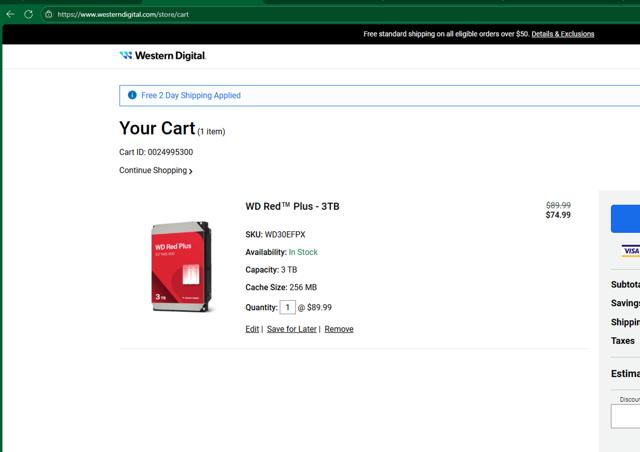Reload the page with the refresh icon

tap(28, 14)
